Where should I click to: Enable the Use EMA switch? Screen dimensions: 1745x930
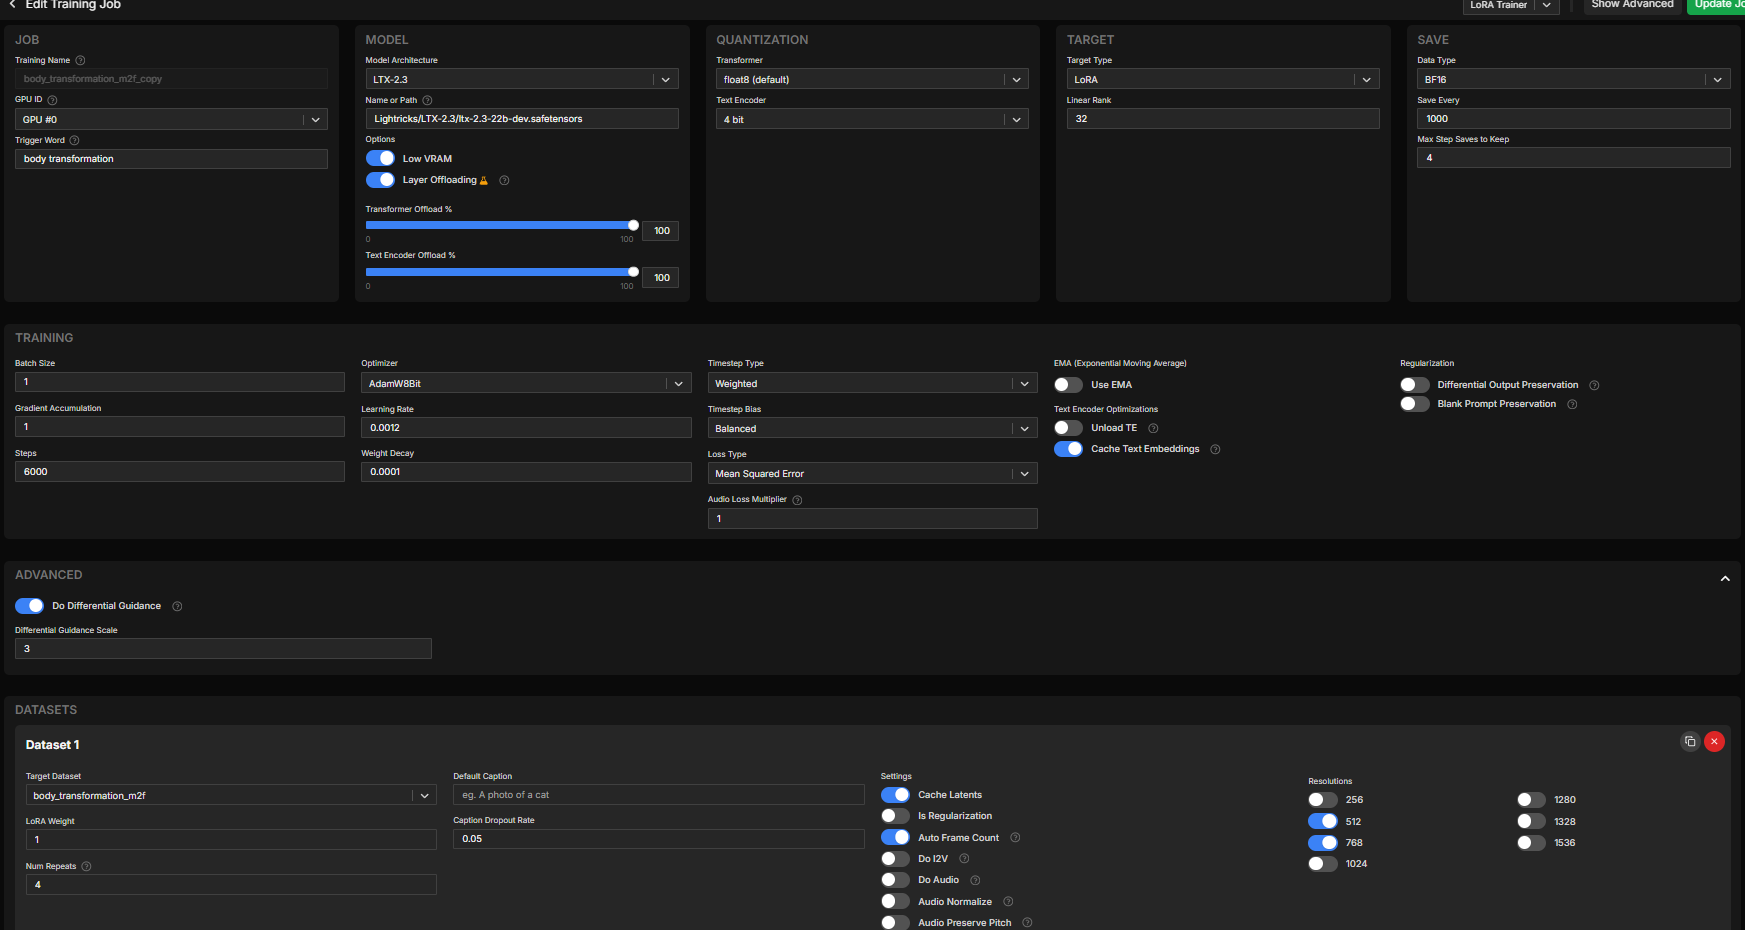[x=1068, y=385]
